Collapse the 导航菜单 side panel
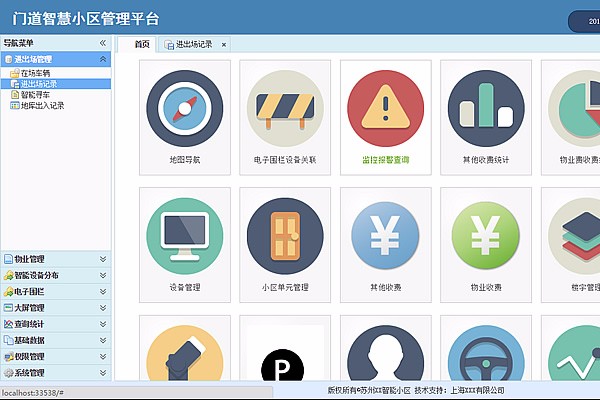The image size is (600, 400). pos(103,43)
